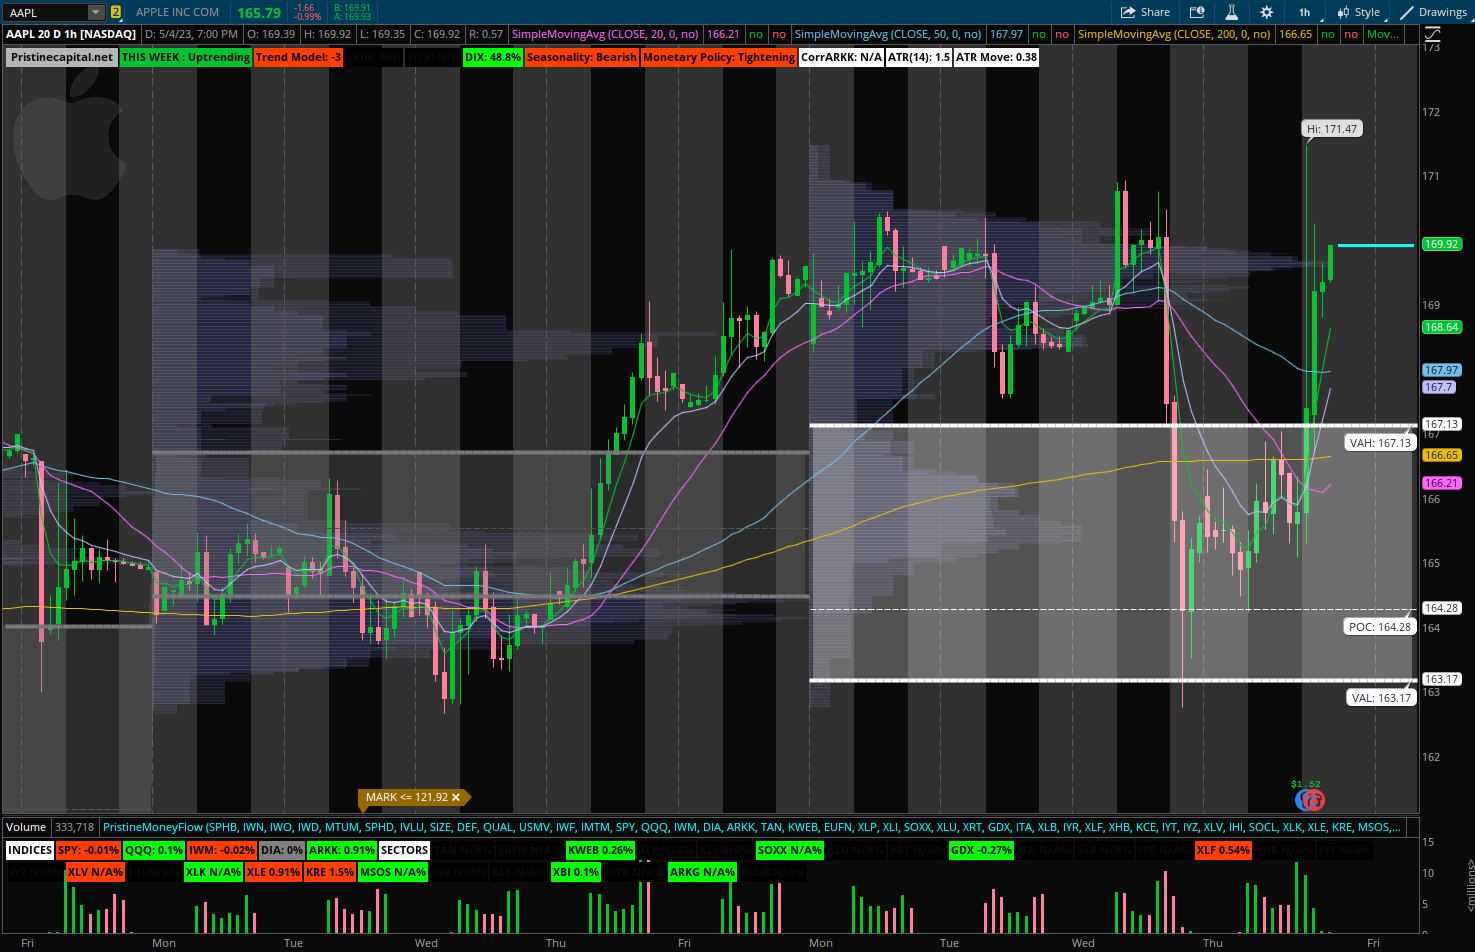
Task: Click the Pristinecapital.net label
Action: coord(62,57)
